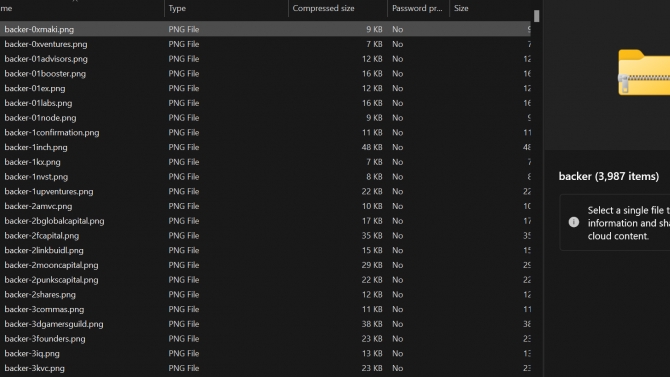The width and height of the screenshot is (670, 377).
Task: Select file backer-01booster.png
Action: coord(45,74)
